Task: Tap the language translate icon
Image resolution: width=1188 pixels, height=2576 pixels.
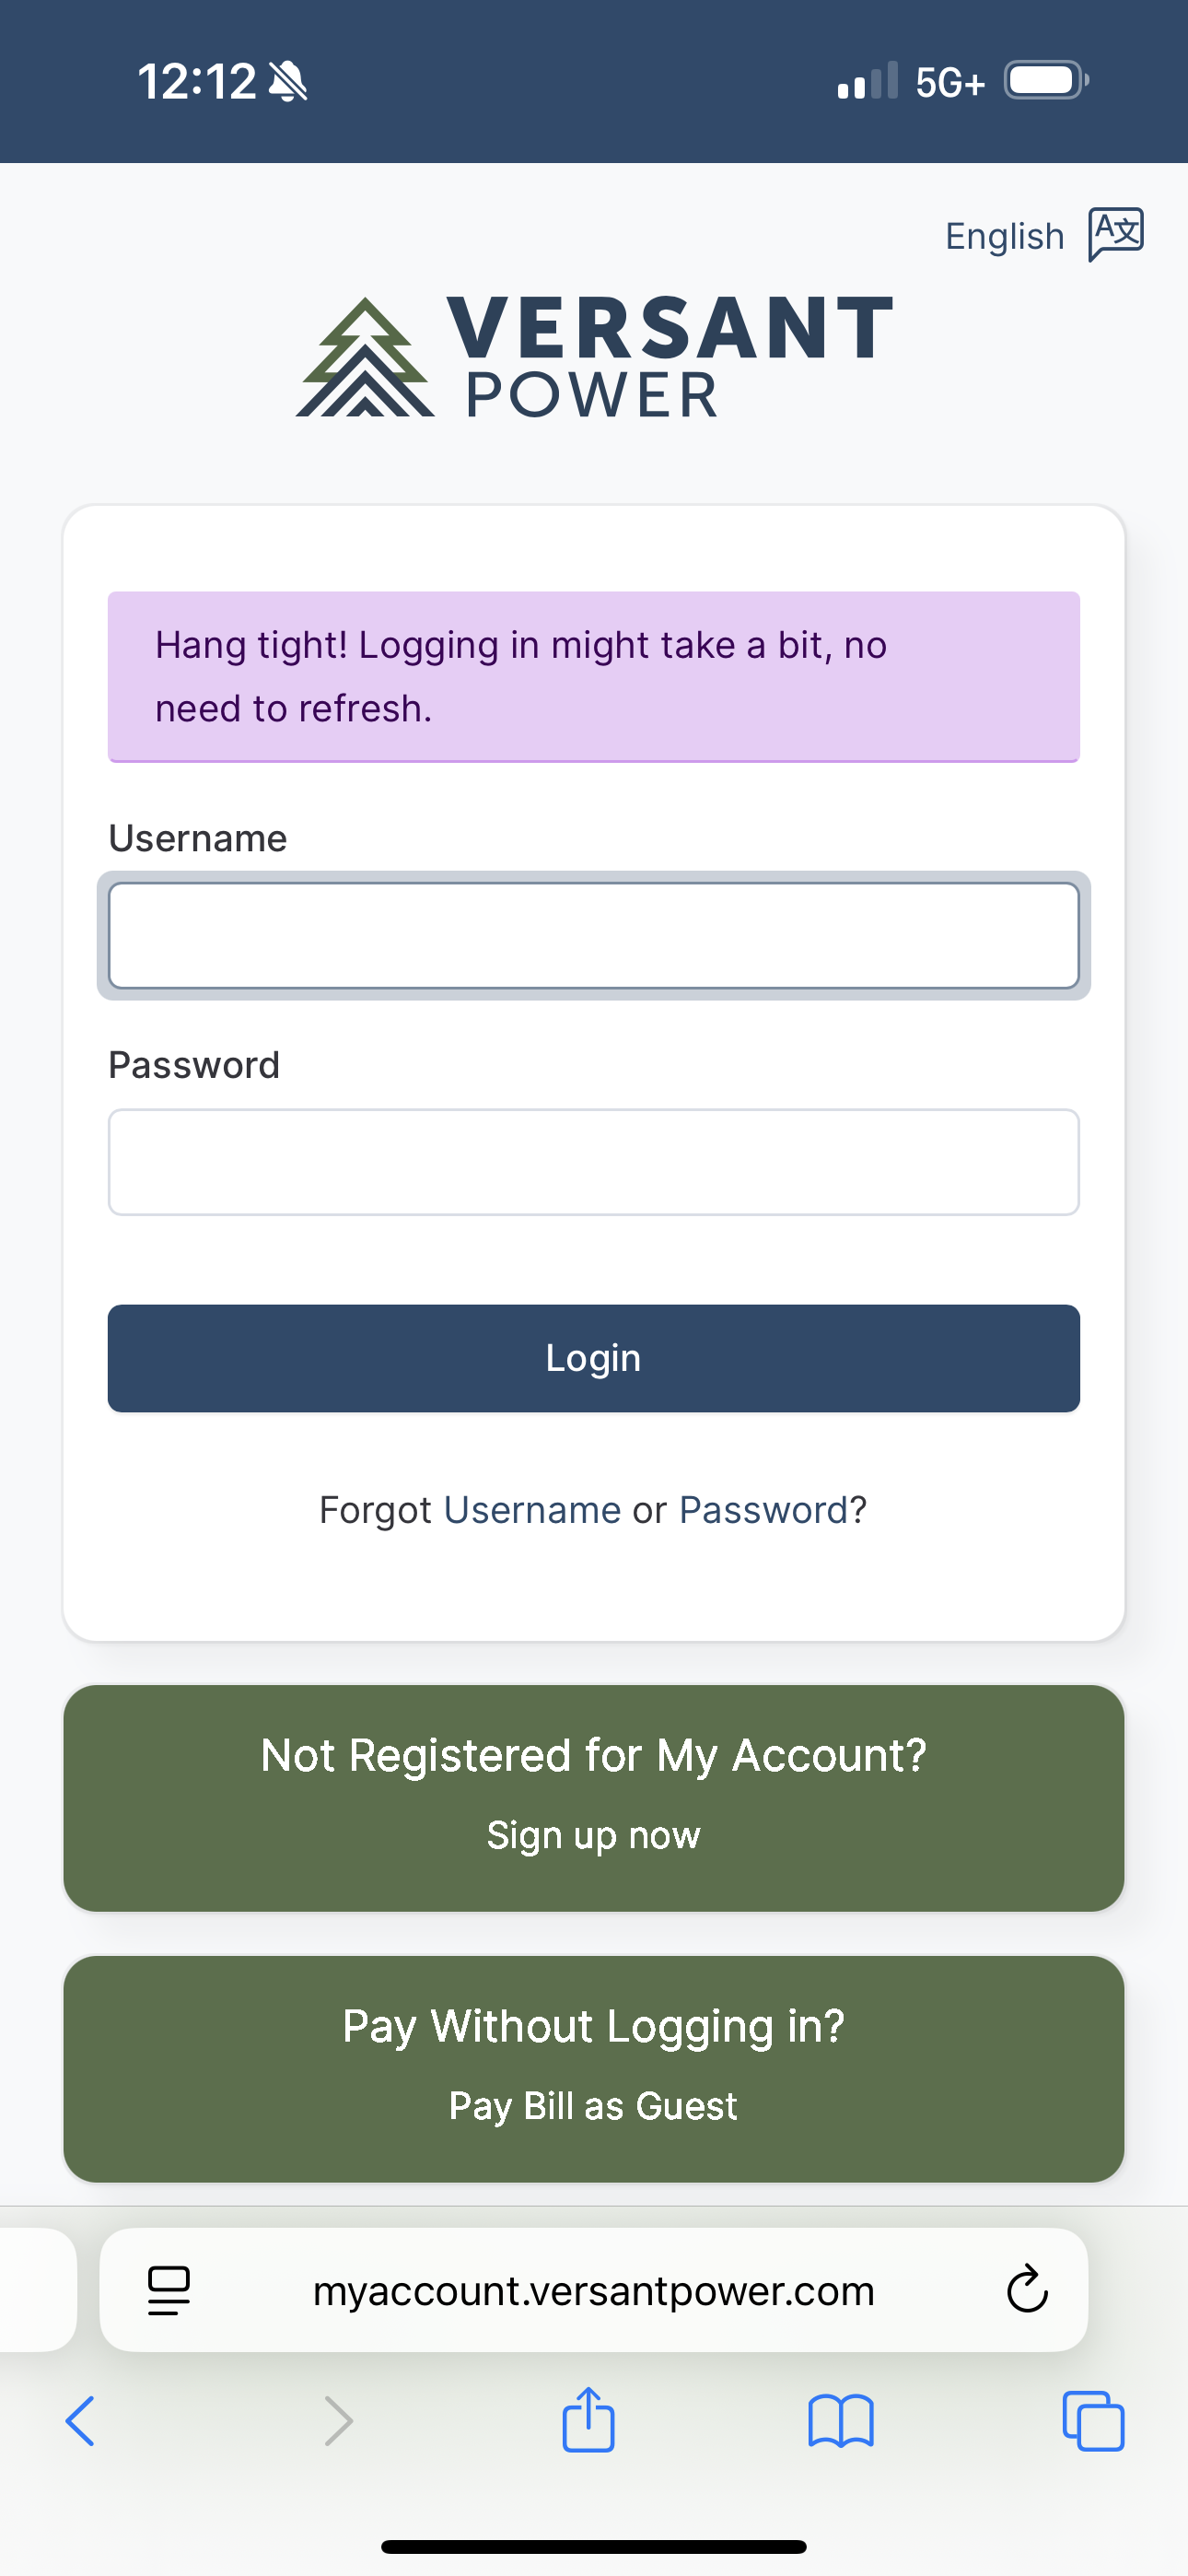Action: 1115,235
